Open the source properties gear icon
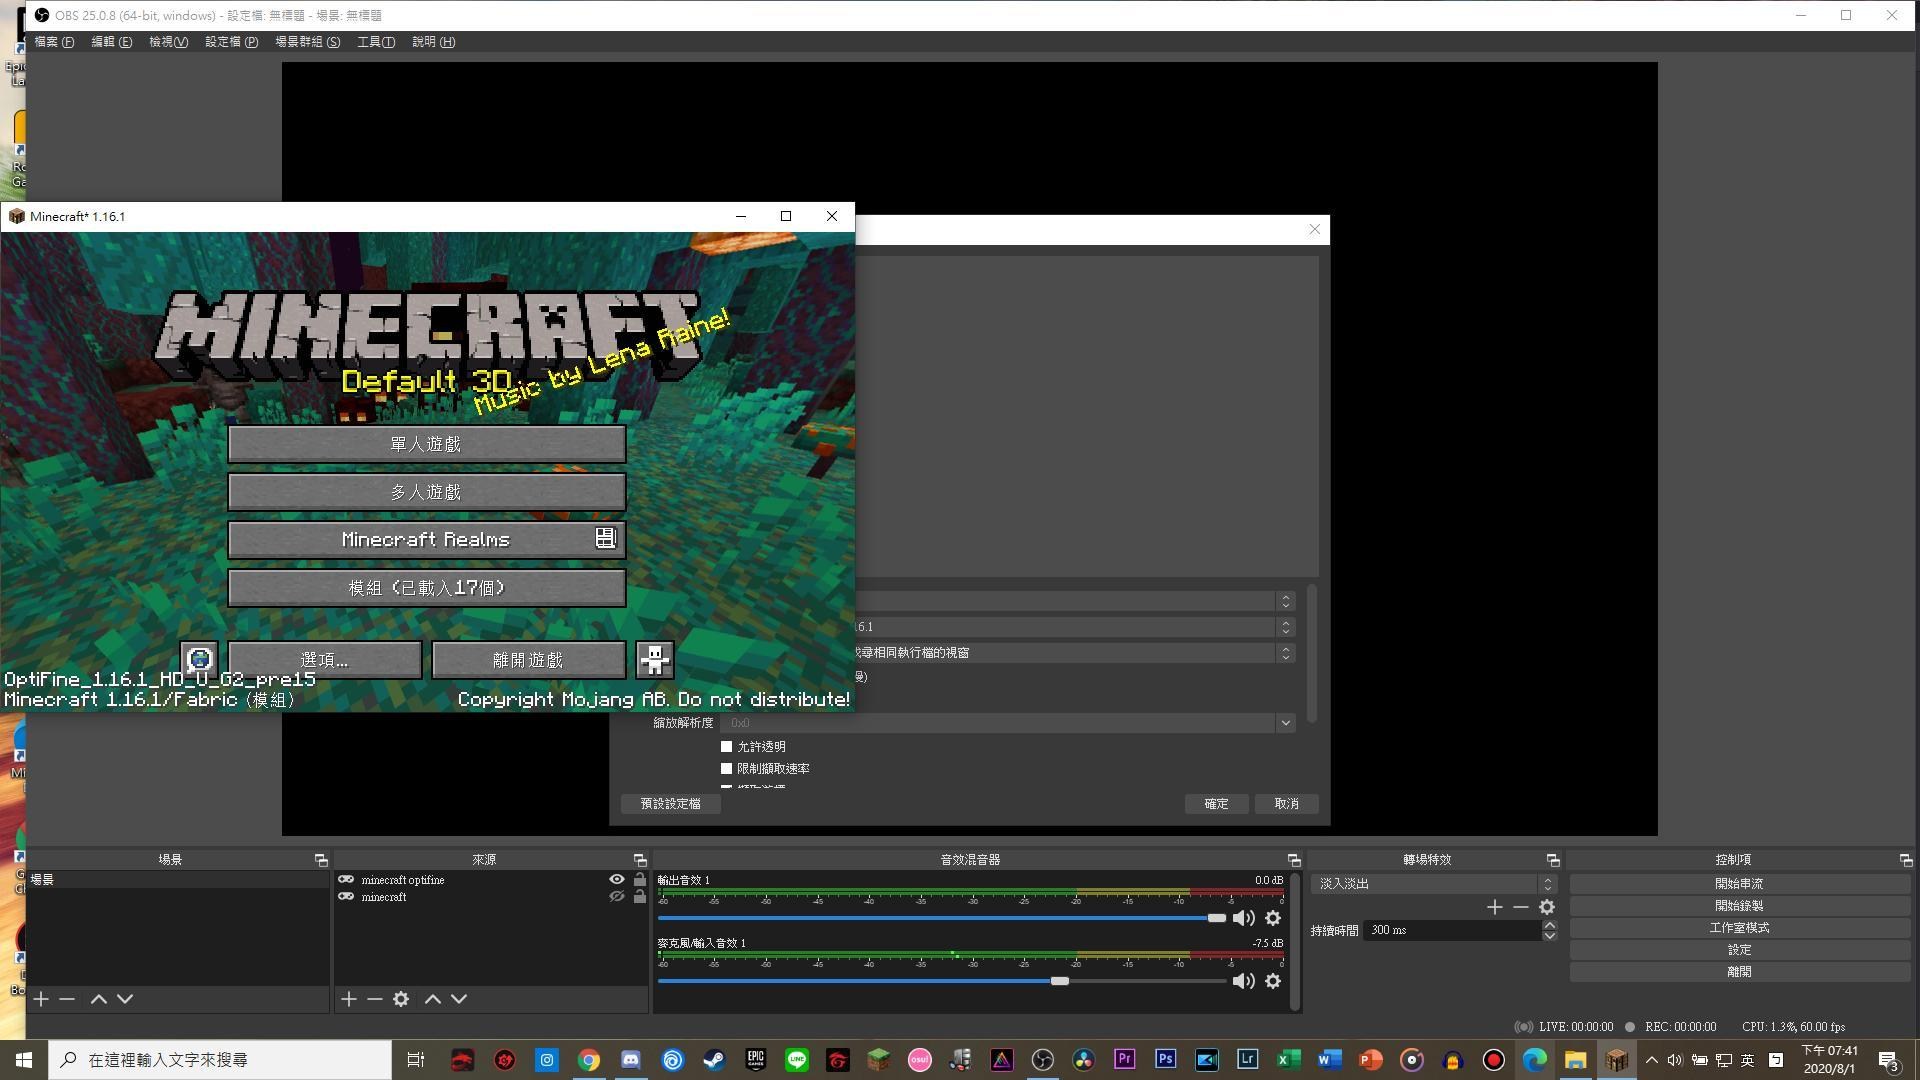The width and height of the screenshot is (1920, 1080). (401, 999)
